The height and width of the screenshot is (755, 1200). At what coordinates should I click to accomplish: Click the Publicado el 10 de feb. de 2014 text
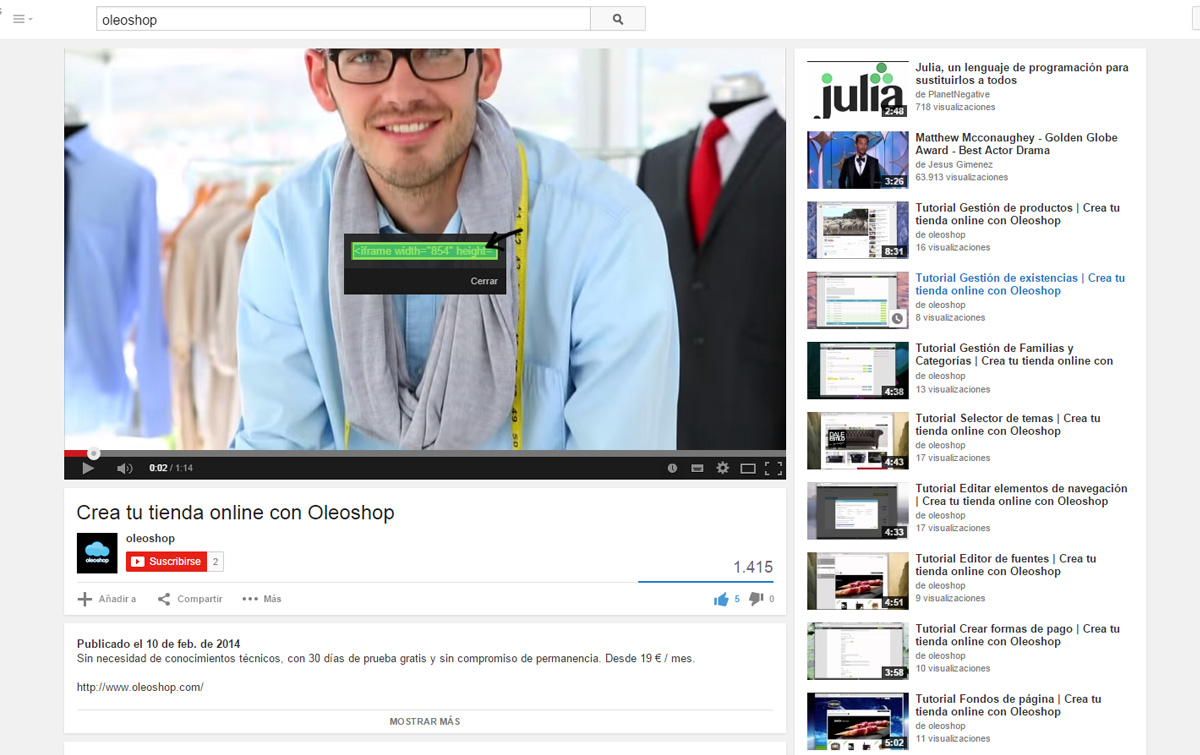[x=158, y=644]
